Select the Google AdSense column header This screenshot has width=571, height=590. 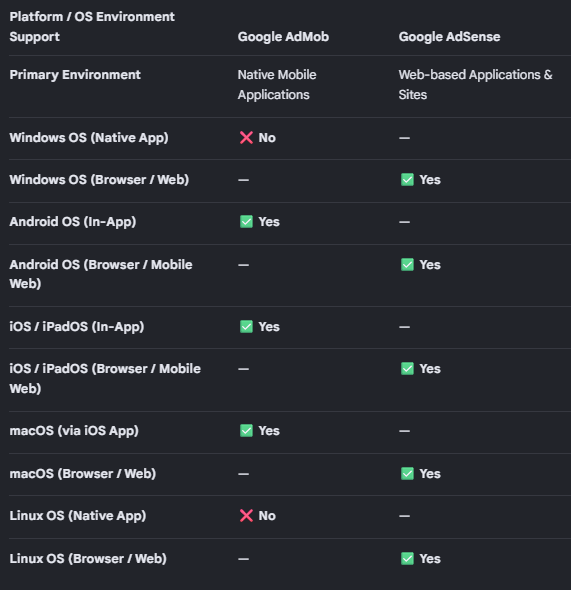(x=450, y=36)
